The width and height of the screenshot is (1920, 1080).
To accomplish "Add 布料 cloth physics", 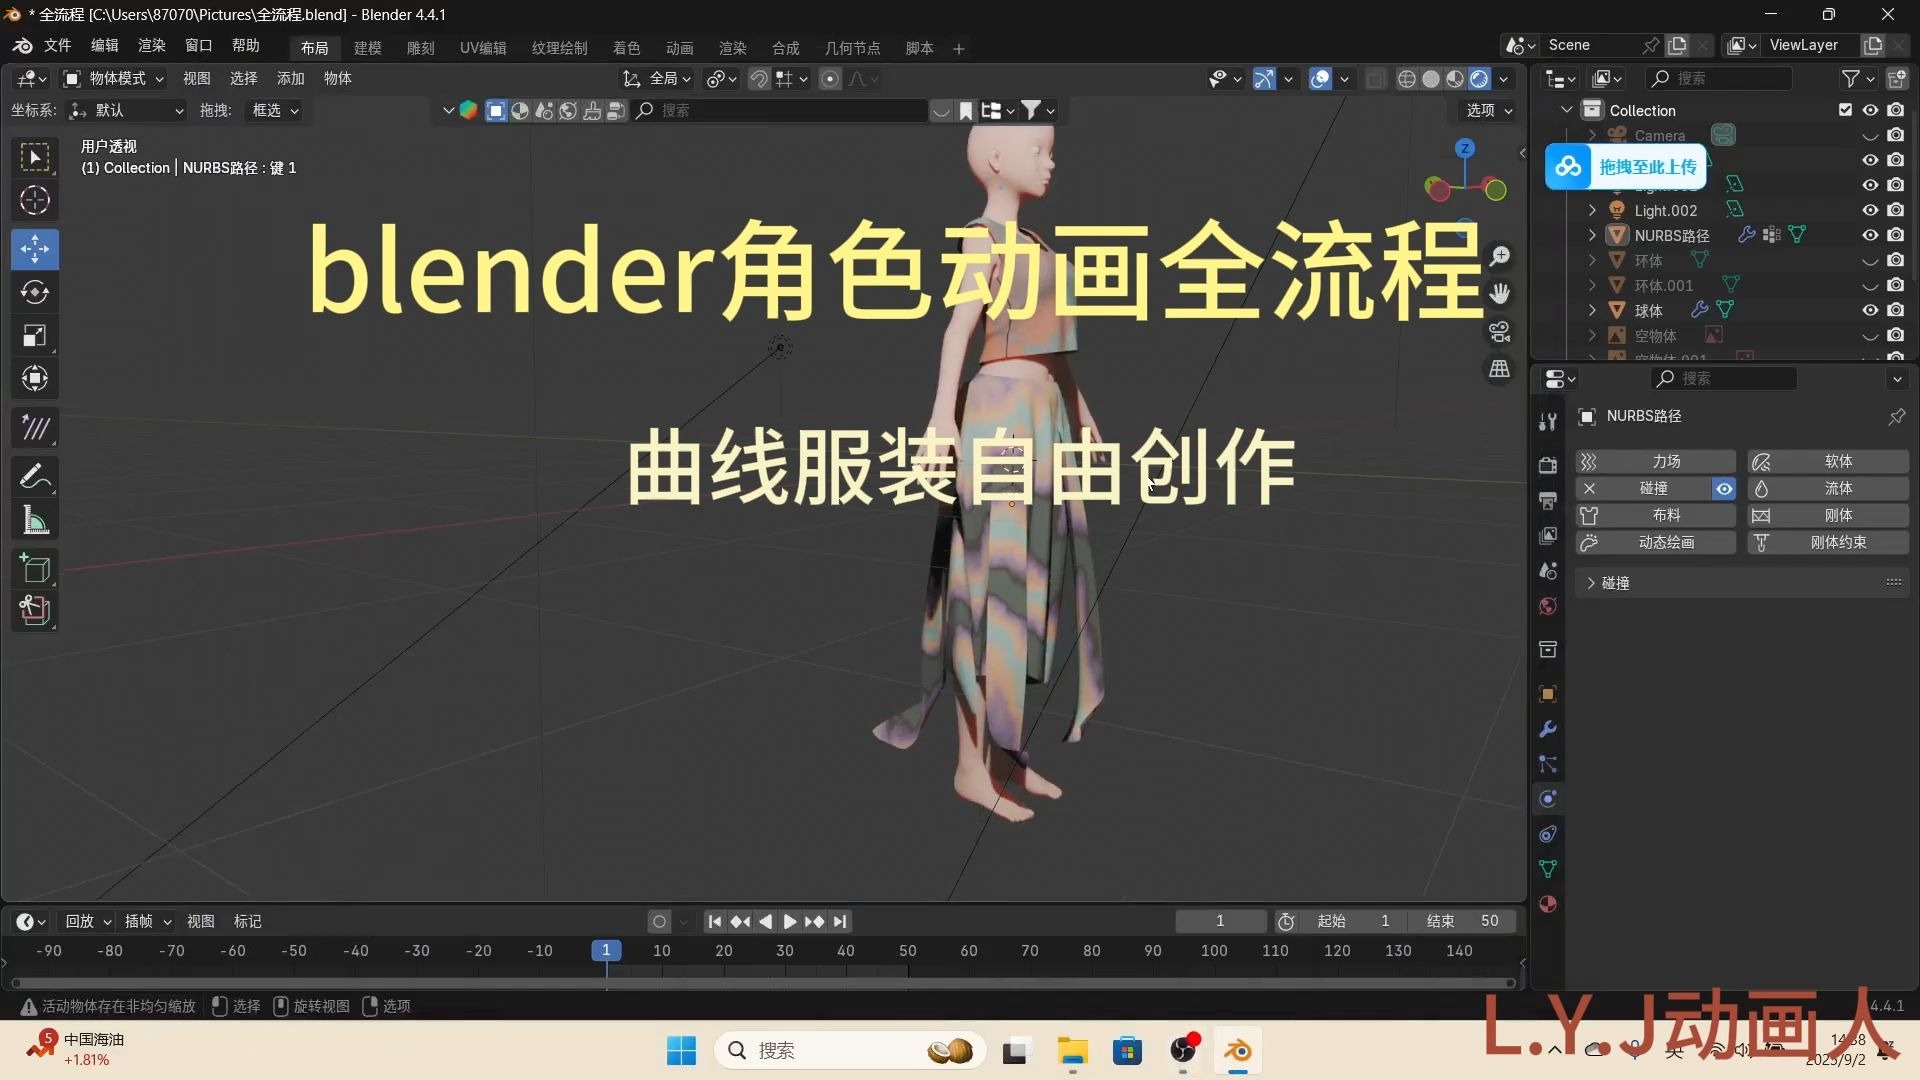I will coord(1655,515).
